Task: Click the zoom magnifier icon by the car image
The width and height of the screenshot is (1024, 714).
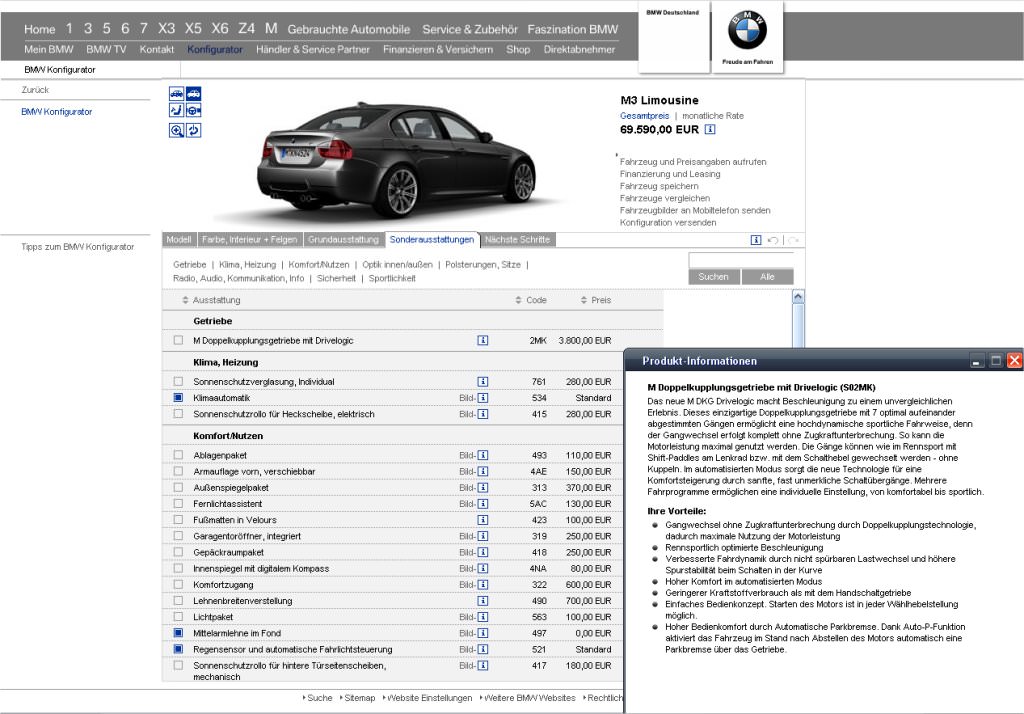Action: (176, 130)
